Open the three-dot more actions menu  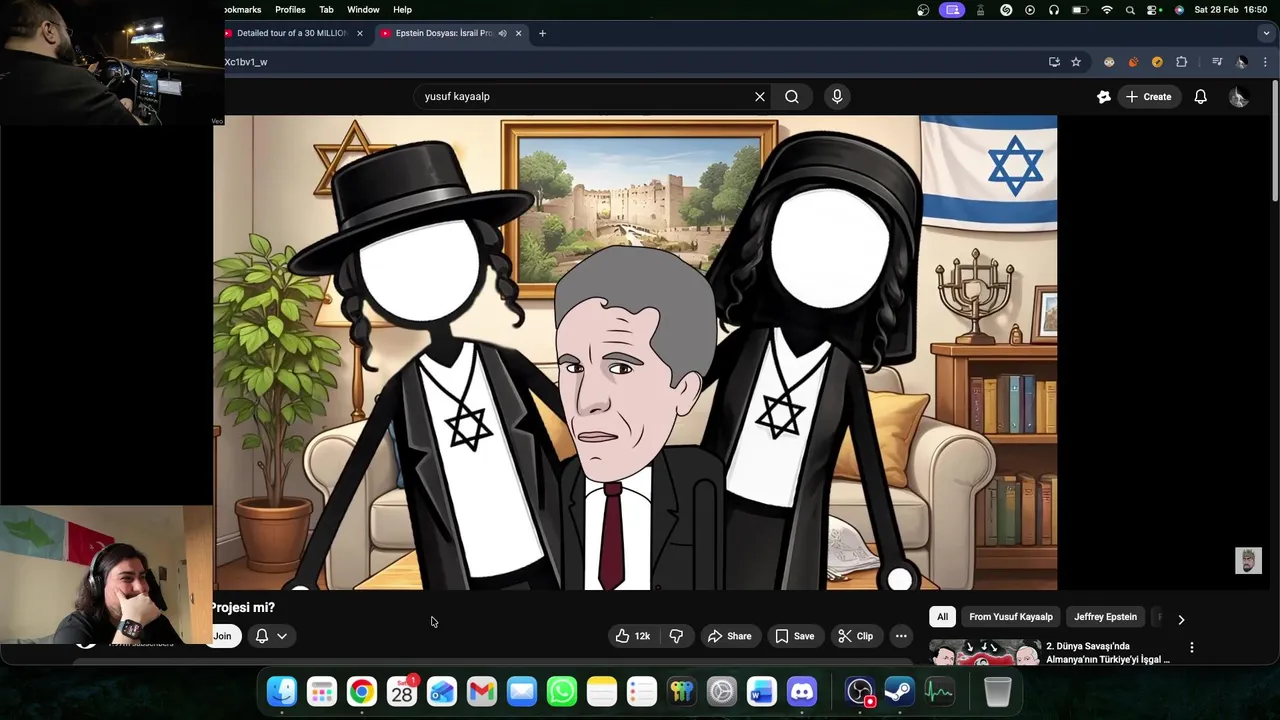coord(901,636)
